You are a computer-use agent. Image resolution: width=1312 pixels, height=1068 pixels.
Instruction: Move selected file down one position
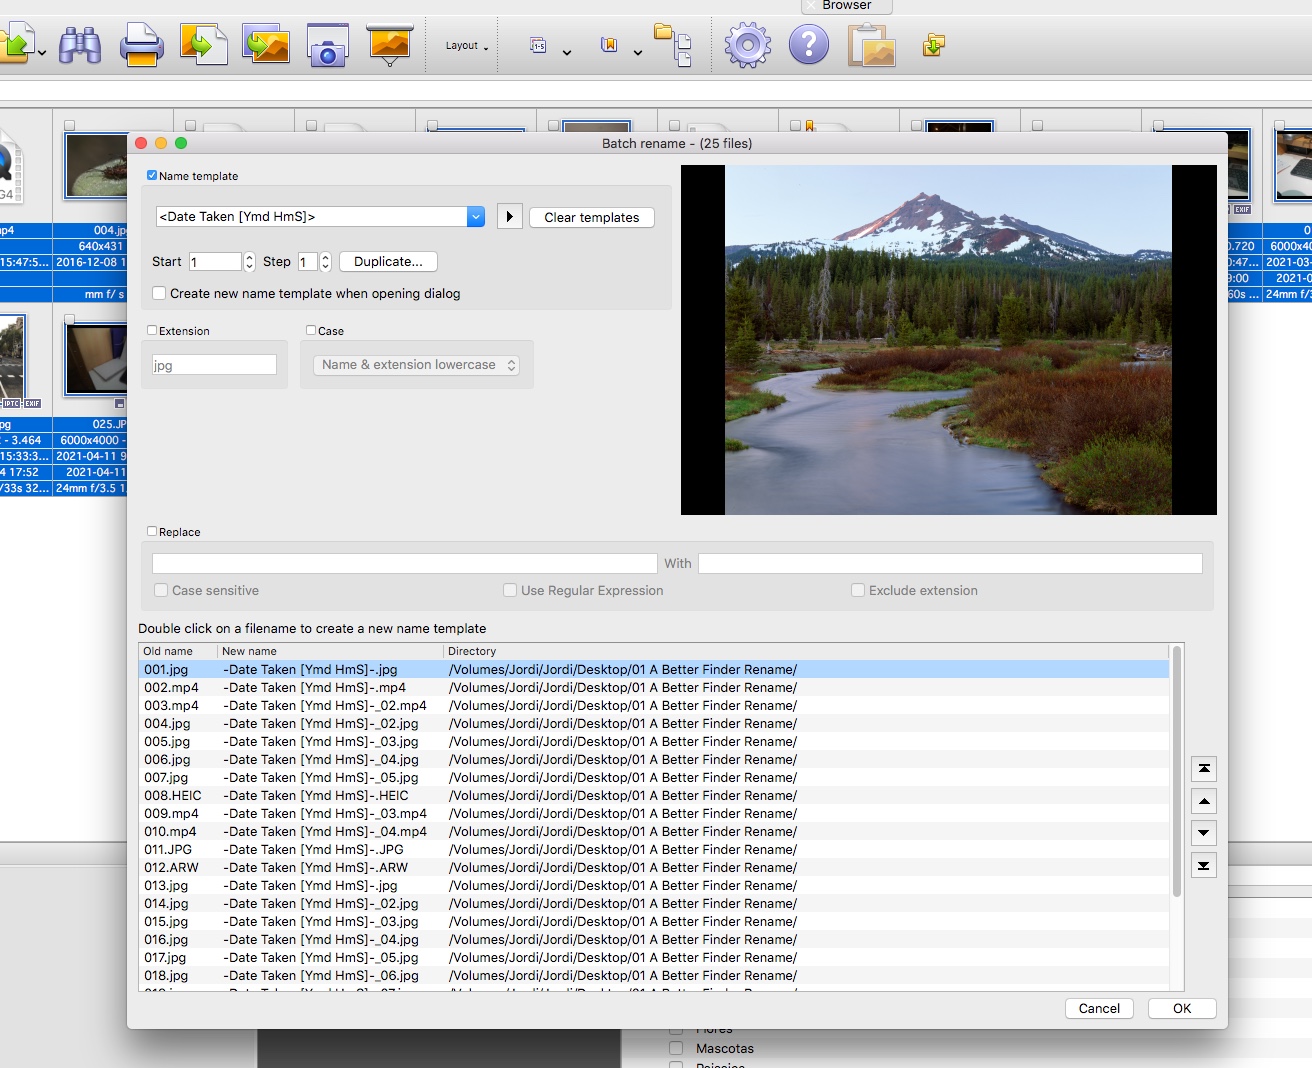point(1204,833)
